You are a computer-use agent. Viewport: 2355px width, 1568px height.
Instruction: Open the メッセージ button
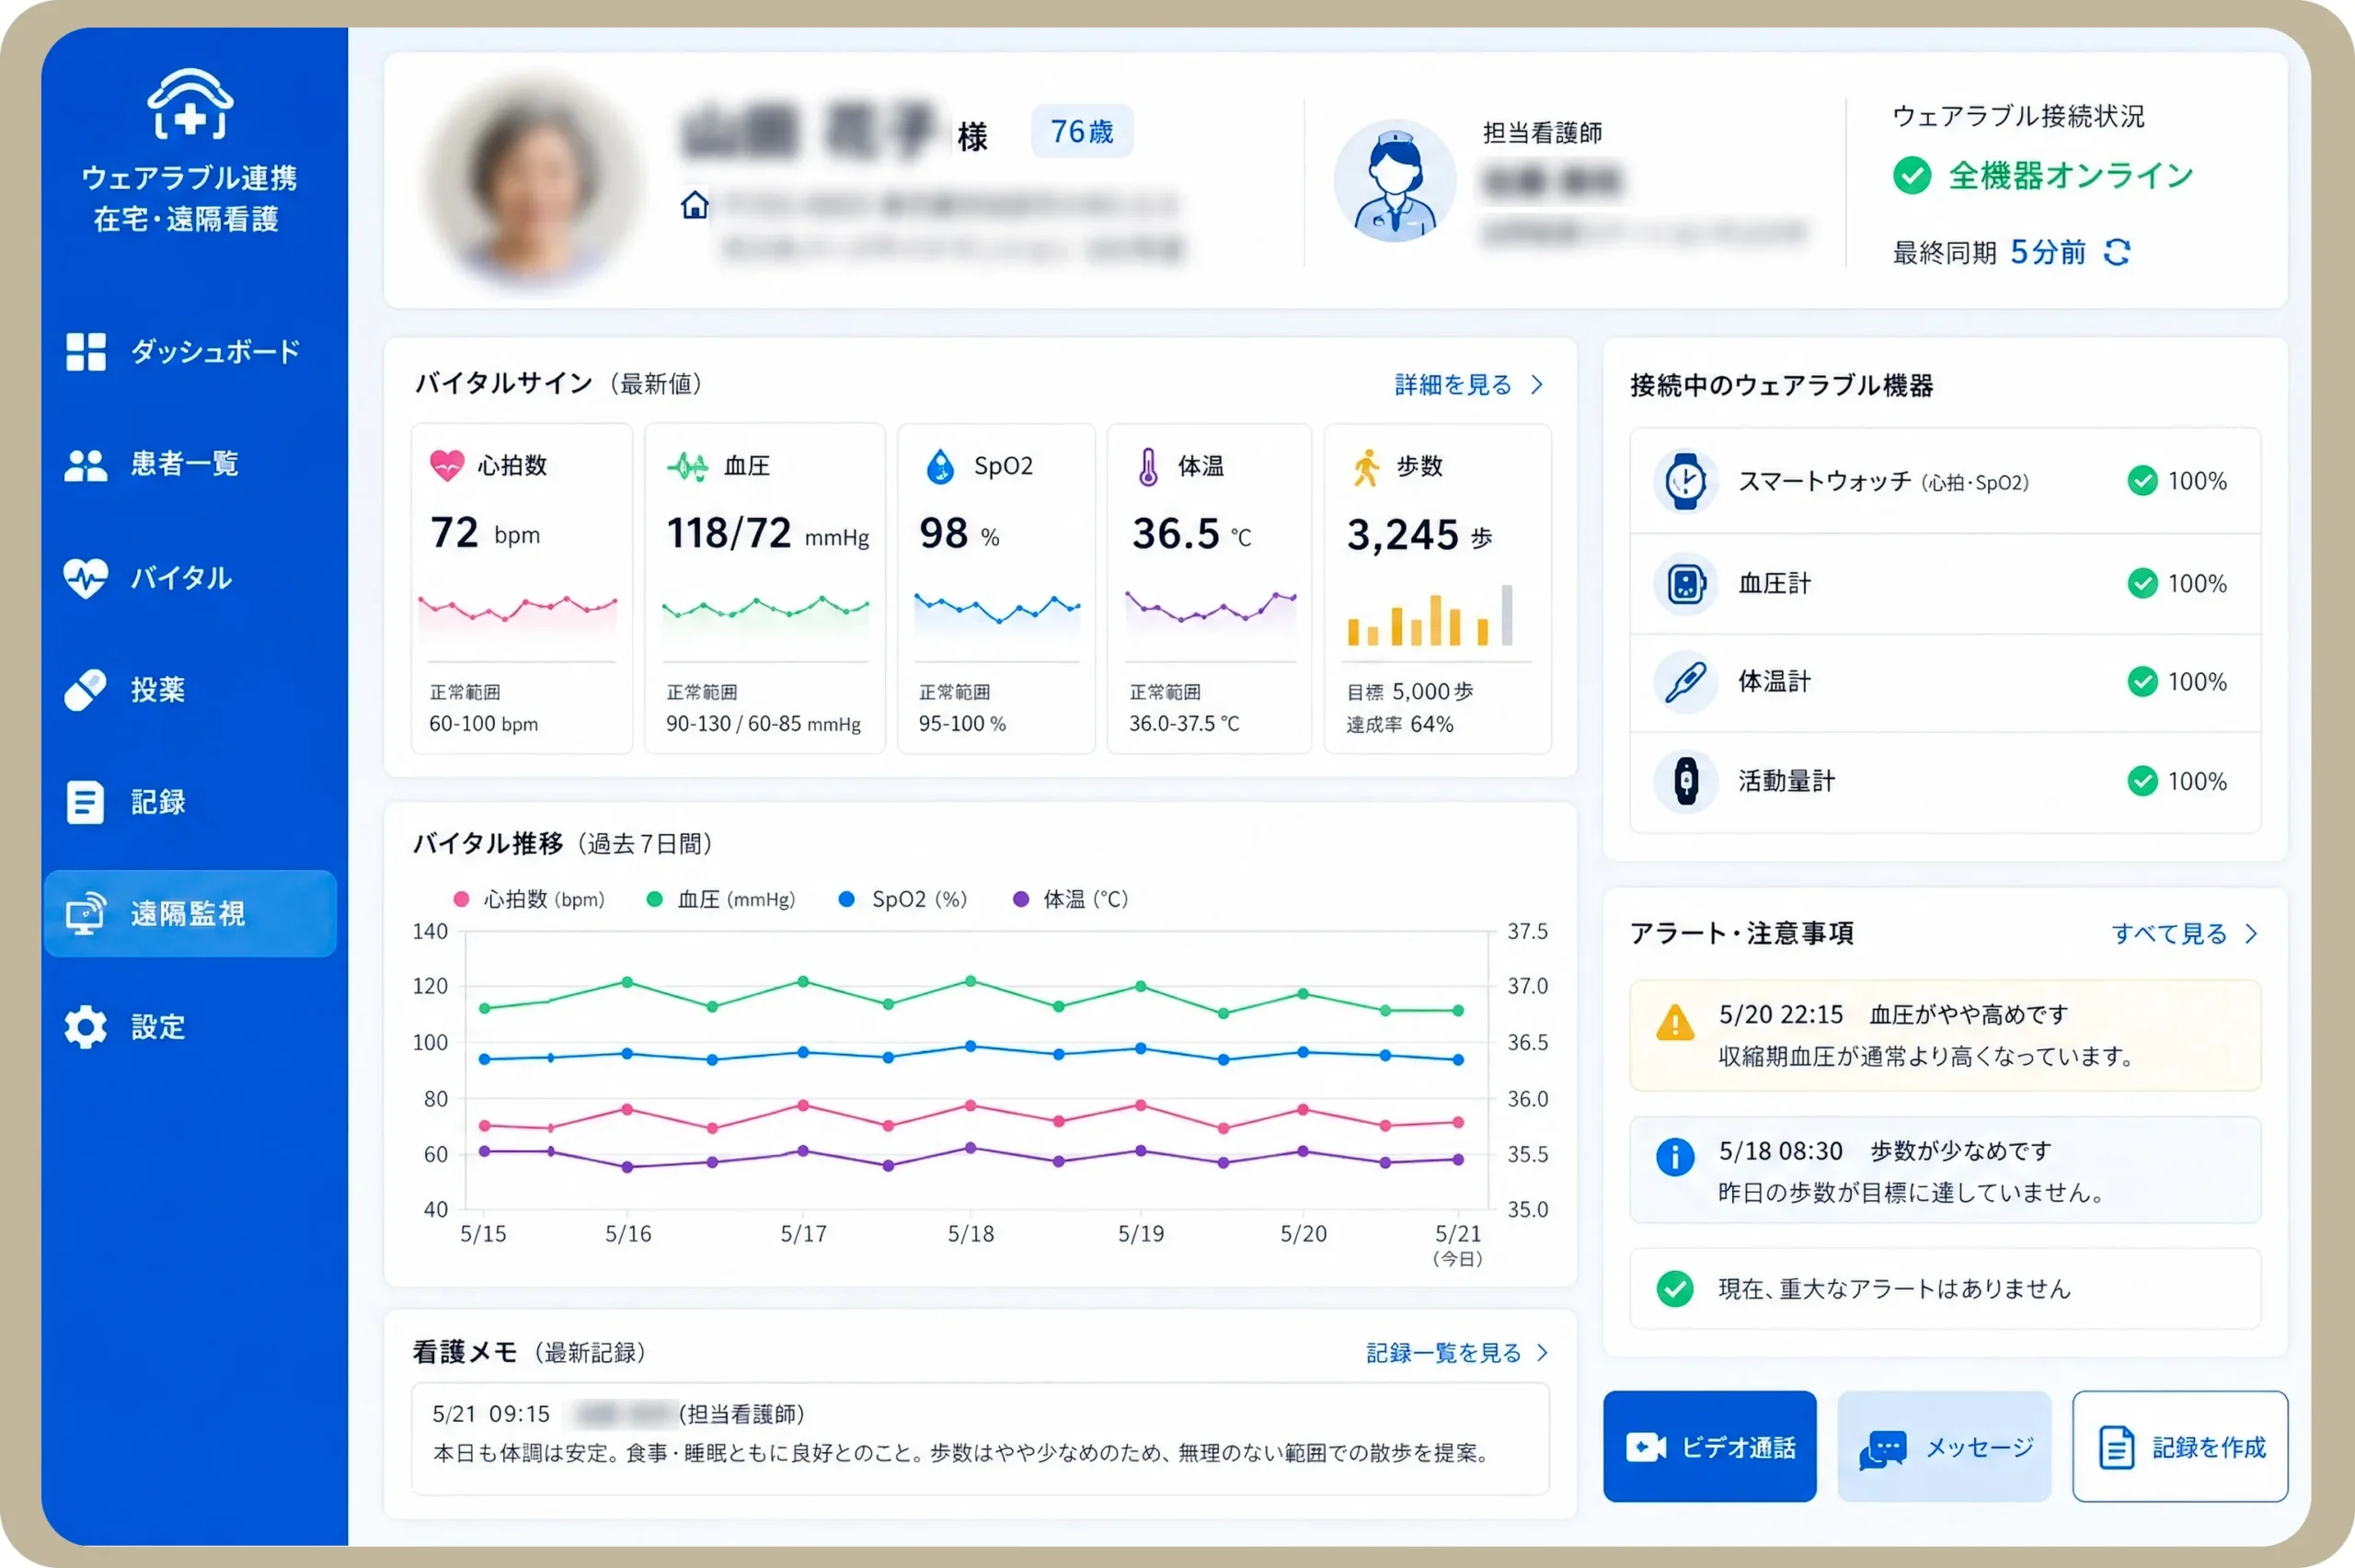tap(1944, 1446)
